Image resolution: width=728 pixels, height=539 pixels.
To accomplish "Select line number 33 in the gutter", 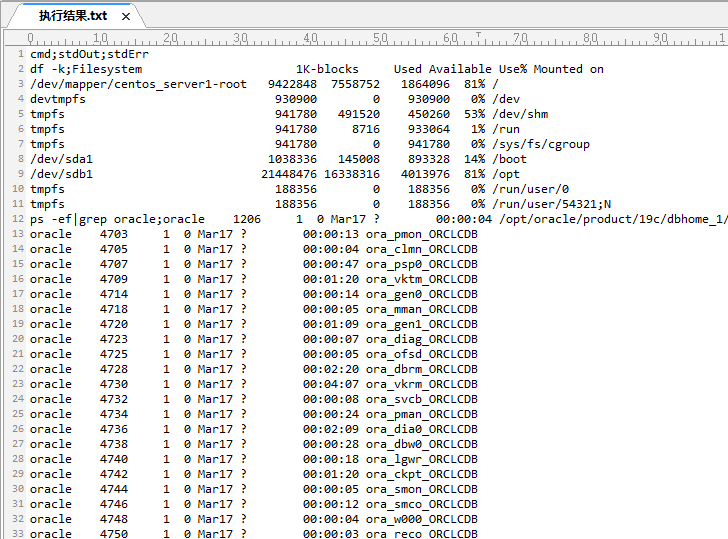I will tap(18, 533).
